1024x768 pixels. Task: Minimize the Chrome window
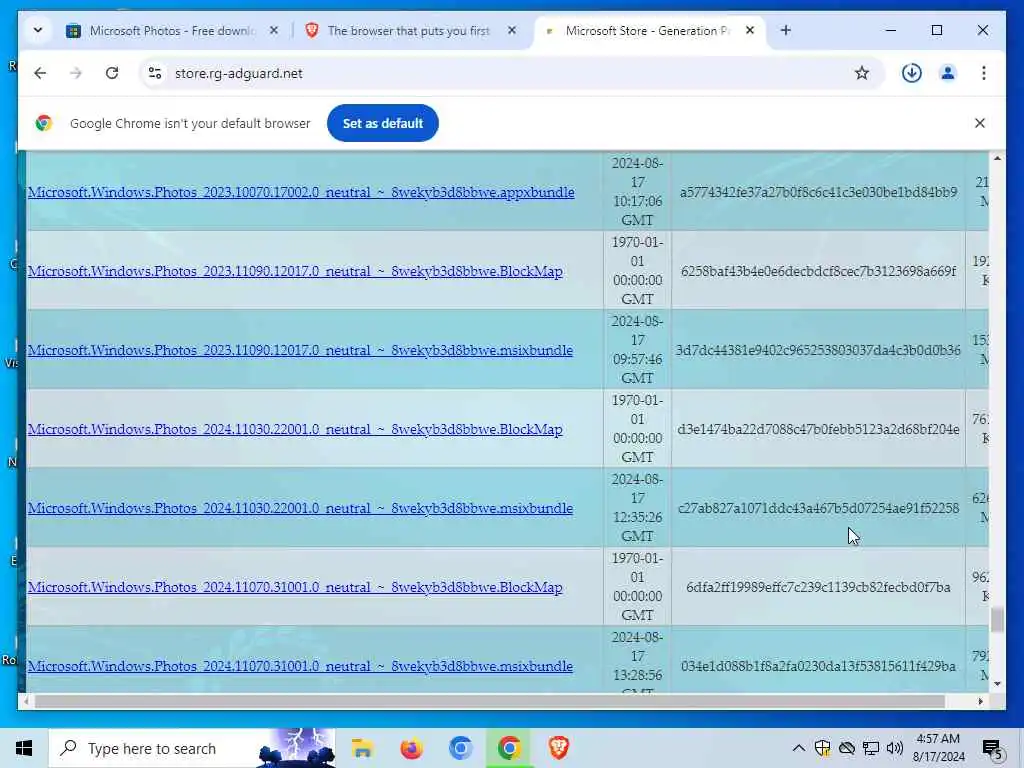pyautogui.click(x=891, y=30)
